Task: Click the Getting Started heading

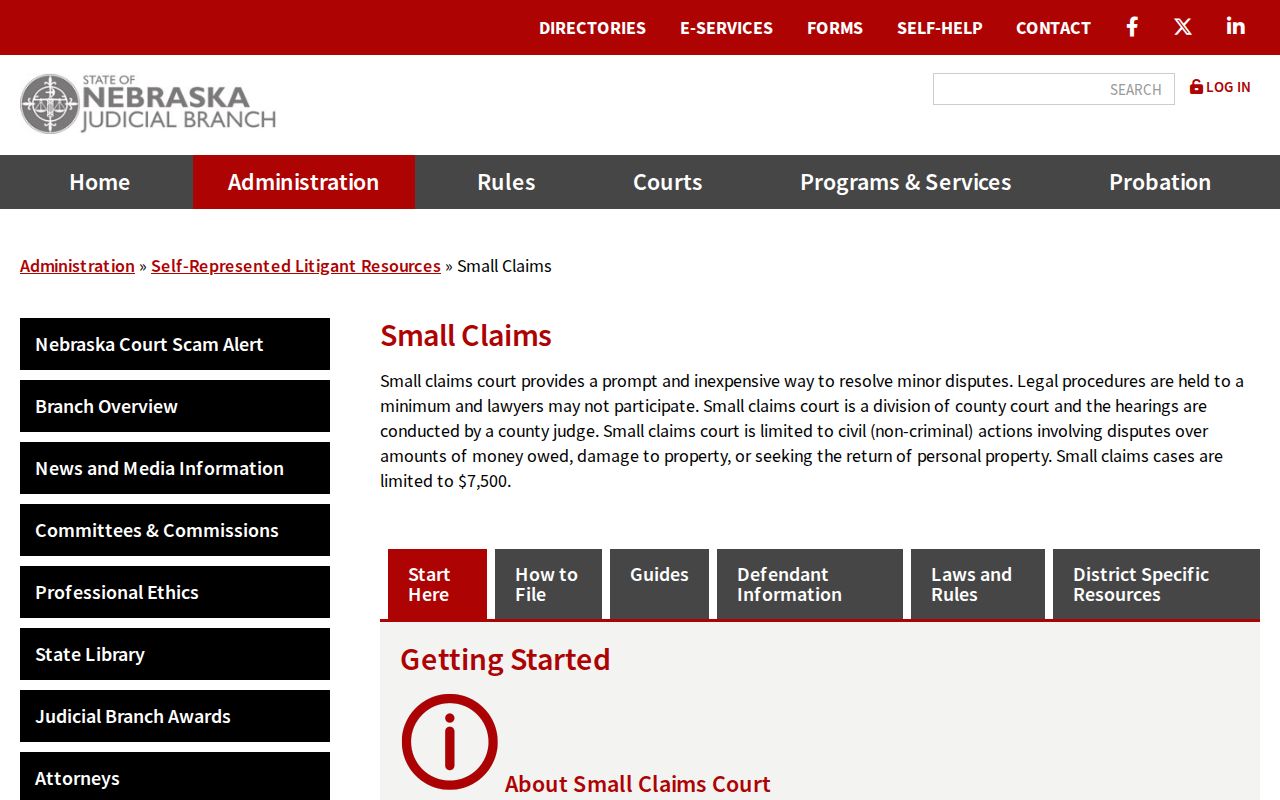Action: 505,659
